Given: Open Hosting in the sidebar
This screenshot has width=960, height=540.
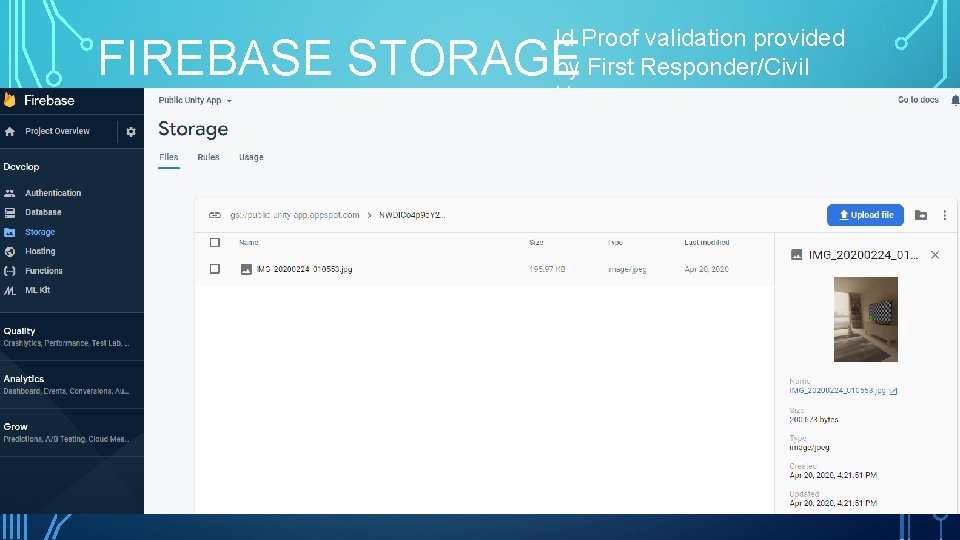Looking at the screenshot, I should point(40,252).
